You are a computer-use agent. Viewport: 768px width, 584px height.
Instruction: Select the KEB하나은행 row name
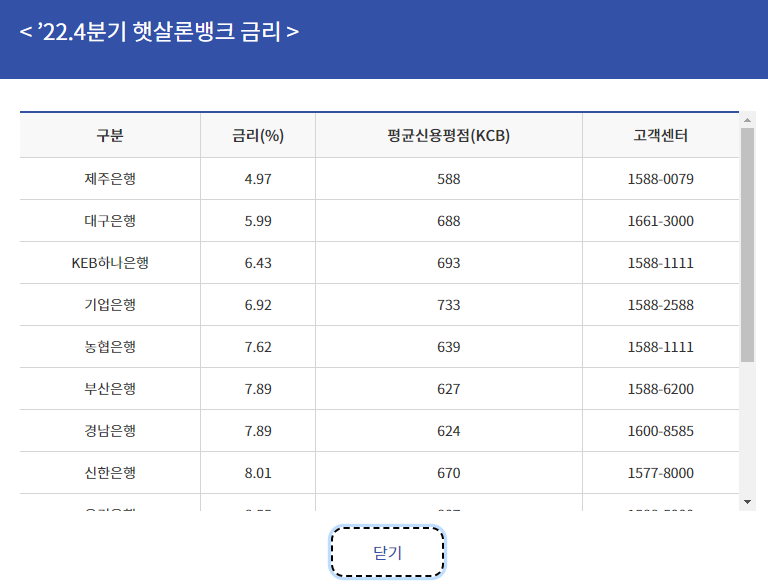(x=110, y=263)
